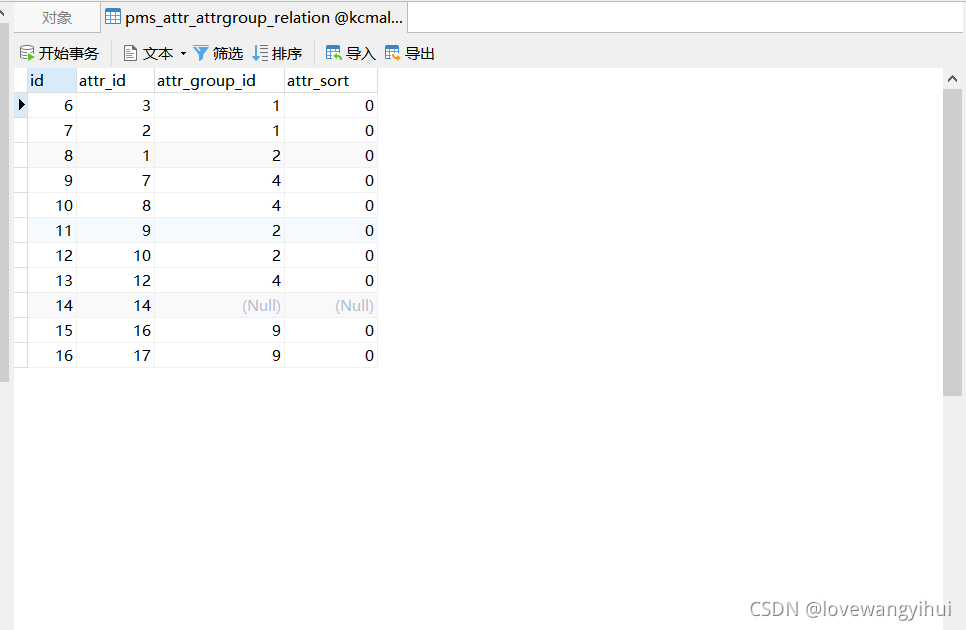Select the id cell with value 11
The width and height of the screenshot is (966, 630).
click(x=52, y=230)
